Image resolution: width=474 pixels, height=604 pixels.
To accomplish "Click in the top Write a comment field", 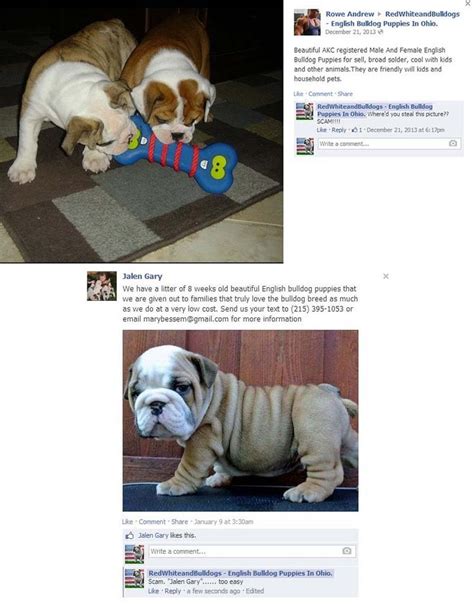I will click(x=389, y=144).
